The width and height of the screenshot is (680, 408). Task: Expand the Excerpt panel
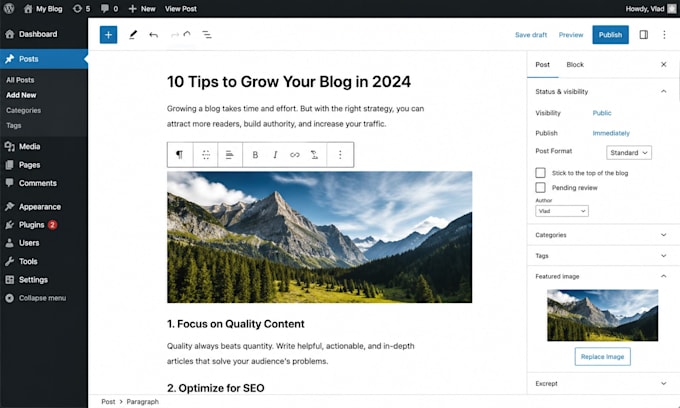pos(601,383)
